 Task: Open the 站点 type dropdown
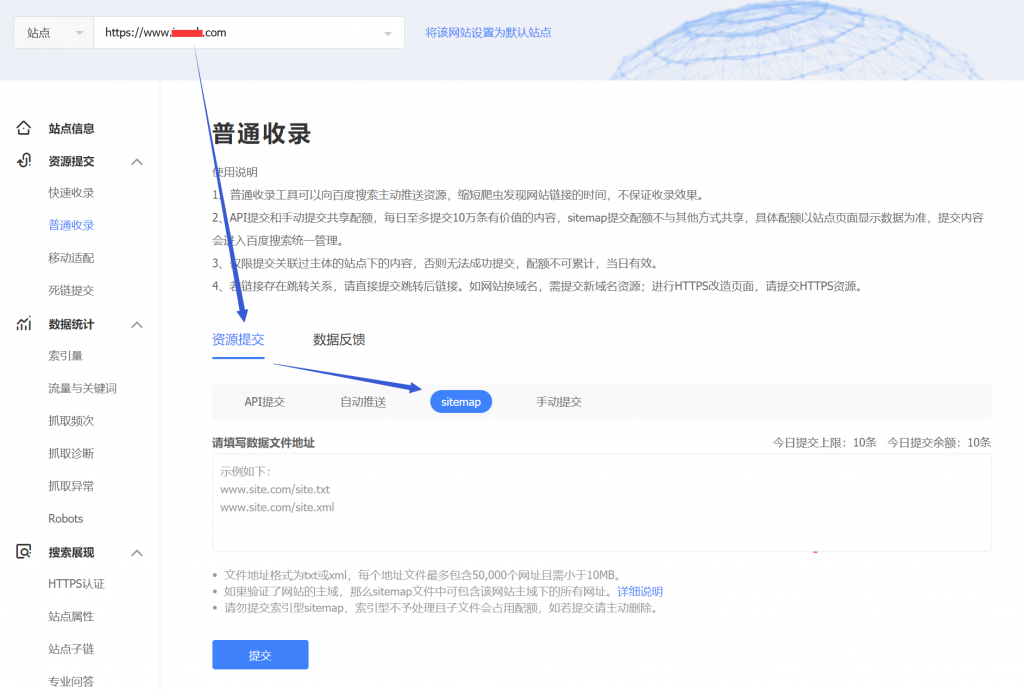click(54, 33)
